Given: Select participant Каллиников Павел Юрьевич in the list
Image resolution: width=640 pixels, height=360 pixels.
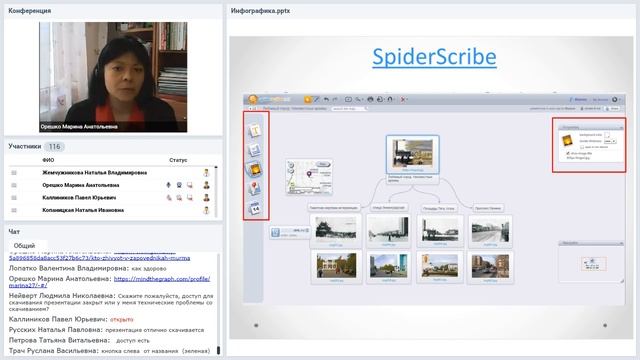Looking at the screenshot, I should point(79,198).
